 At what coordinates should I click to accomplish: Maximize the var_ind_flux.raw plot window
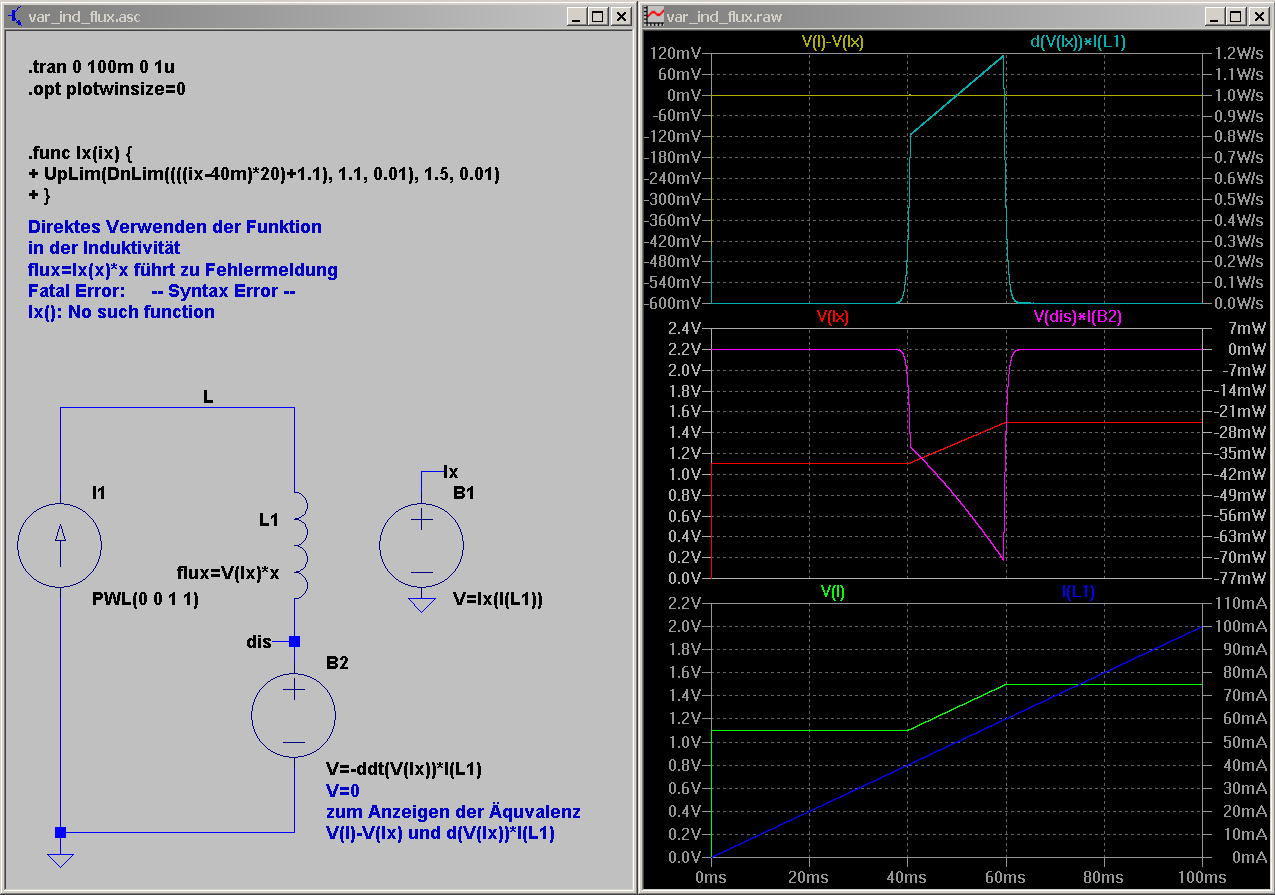coord(1236,17)
